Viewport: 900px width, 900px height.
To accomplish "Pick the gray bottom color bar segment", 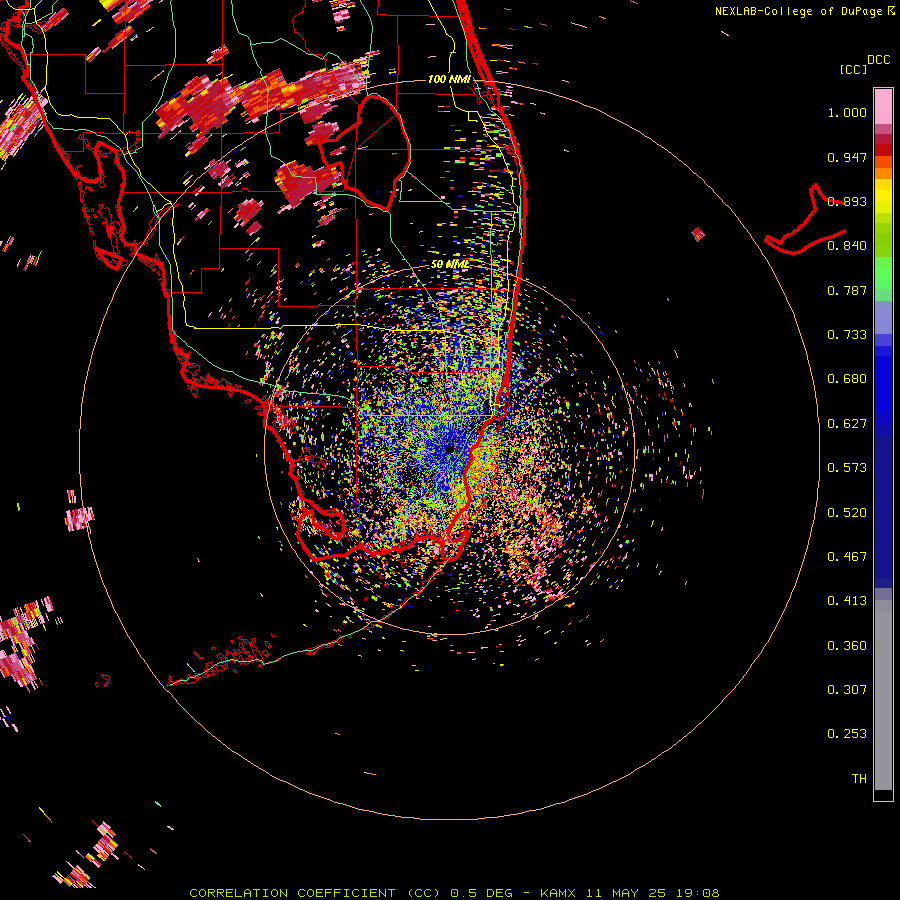I will pos(883,695).
